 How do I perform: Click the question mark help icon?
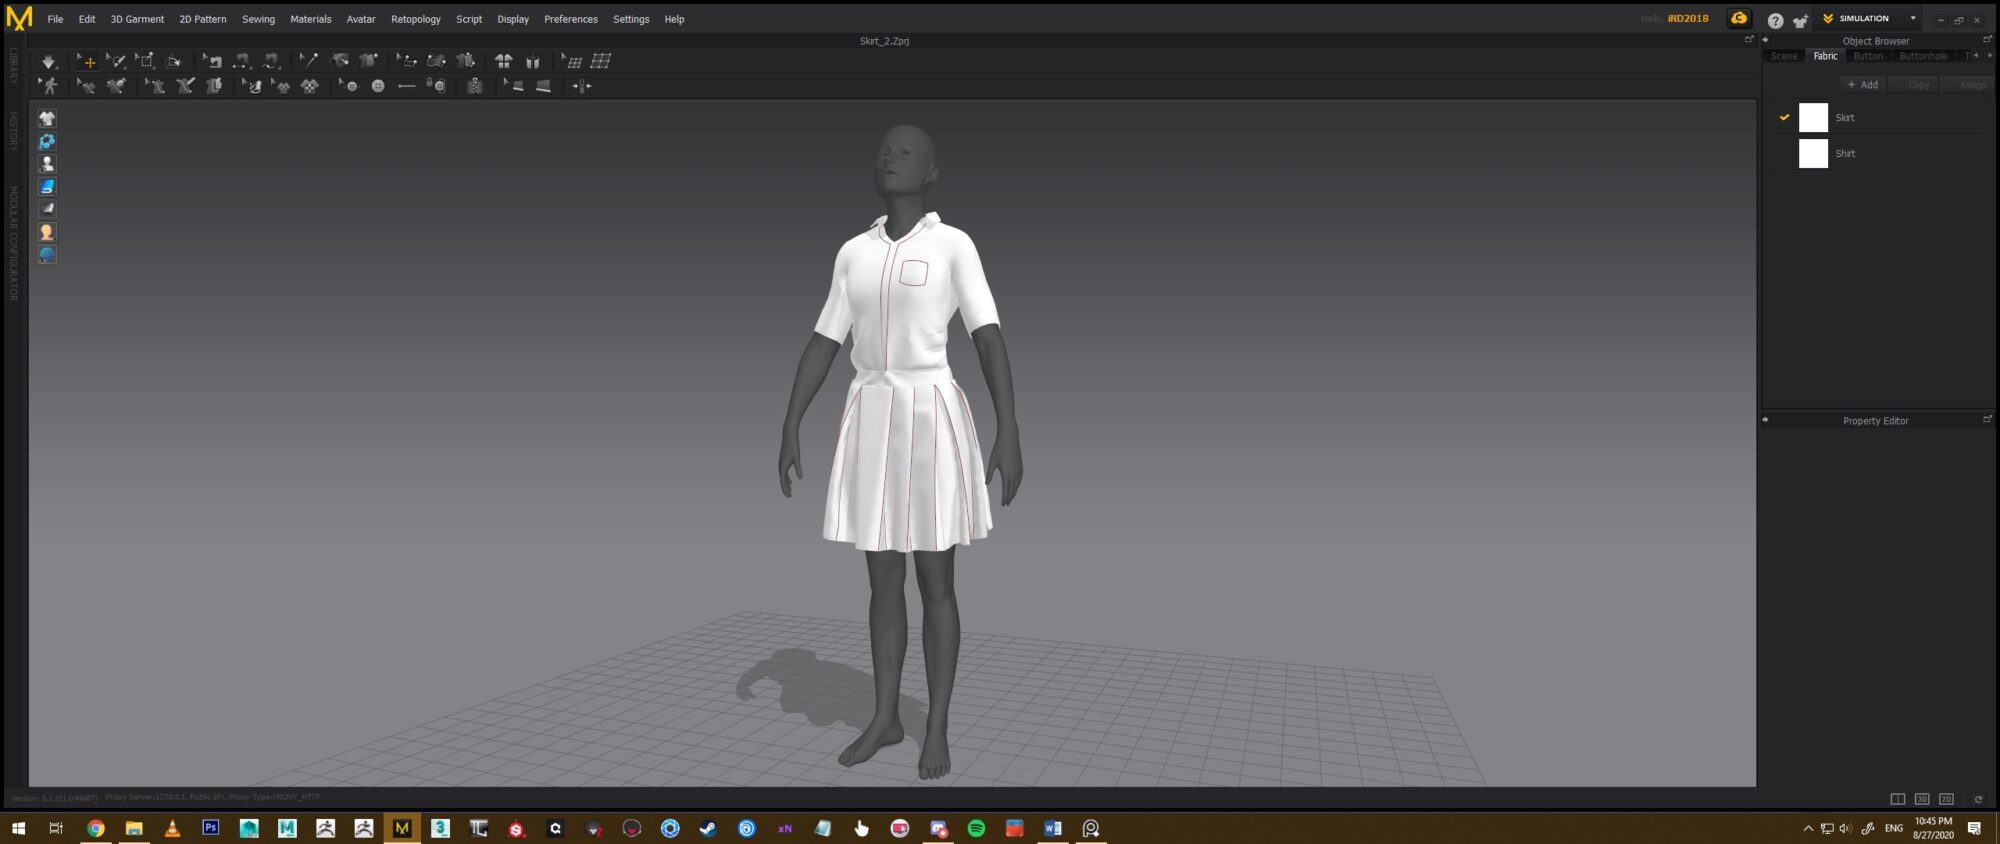1775,20
